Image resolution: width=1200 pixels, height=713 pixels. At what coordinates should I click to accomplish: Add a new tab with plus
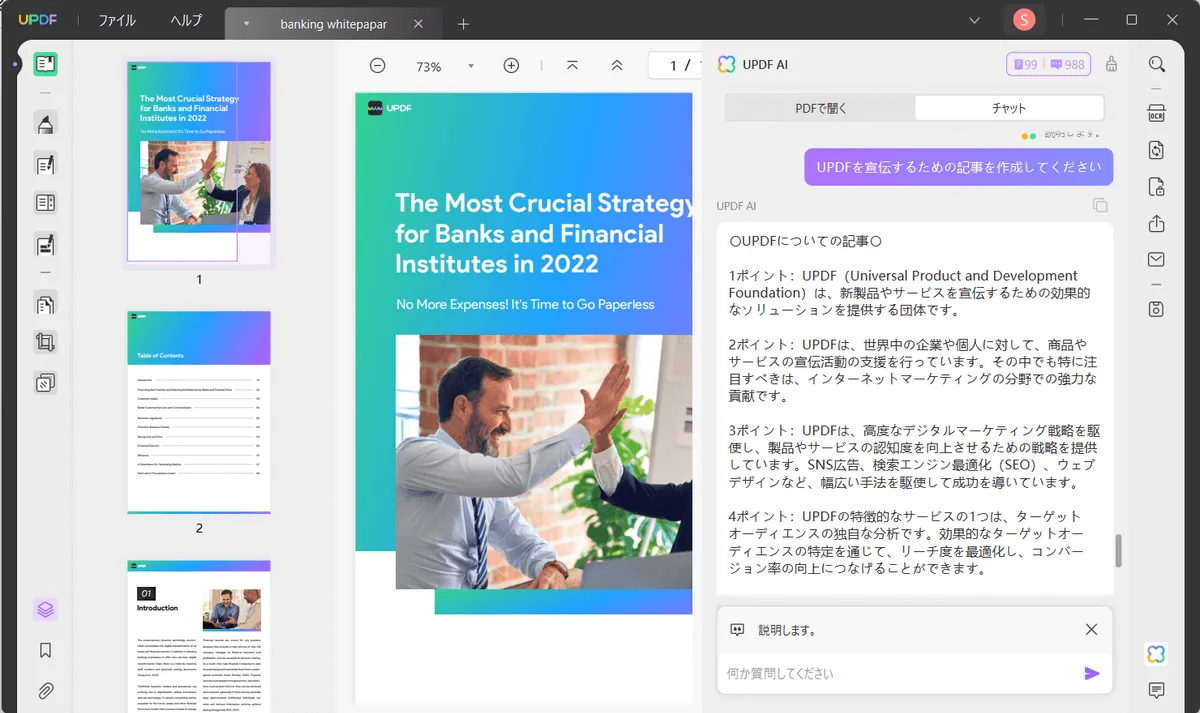pos(463,24)
